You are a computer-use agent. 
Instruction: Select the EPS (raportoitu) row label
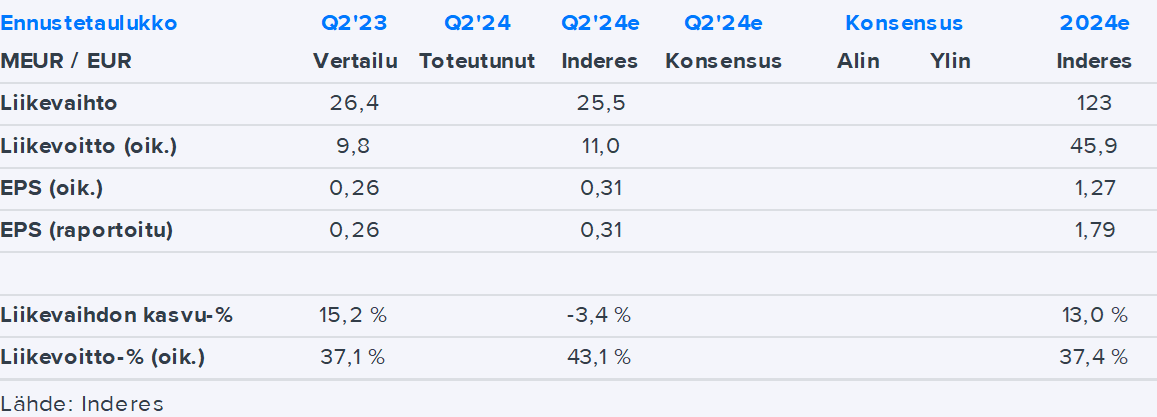87,230
